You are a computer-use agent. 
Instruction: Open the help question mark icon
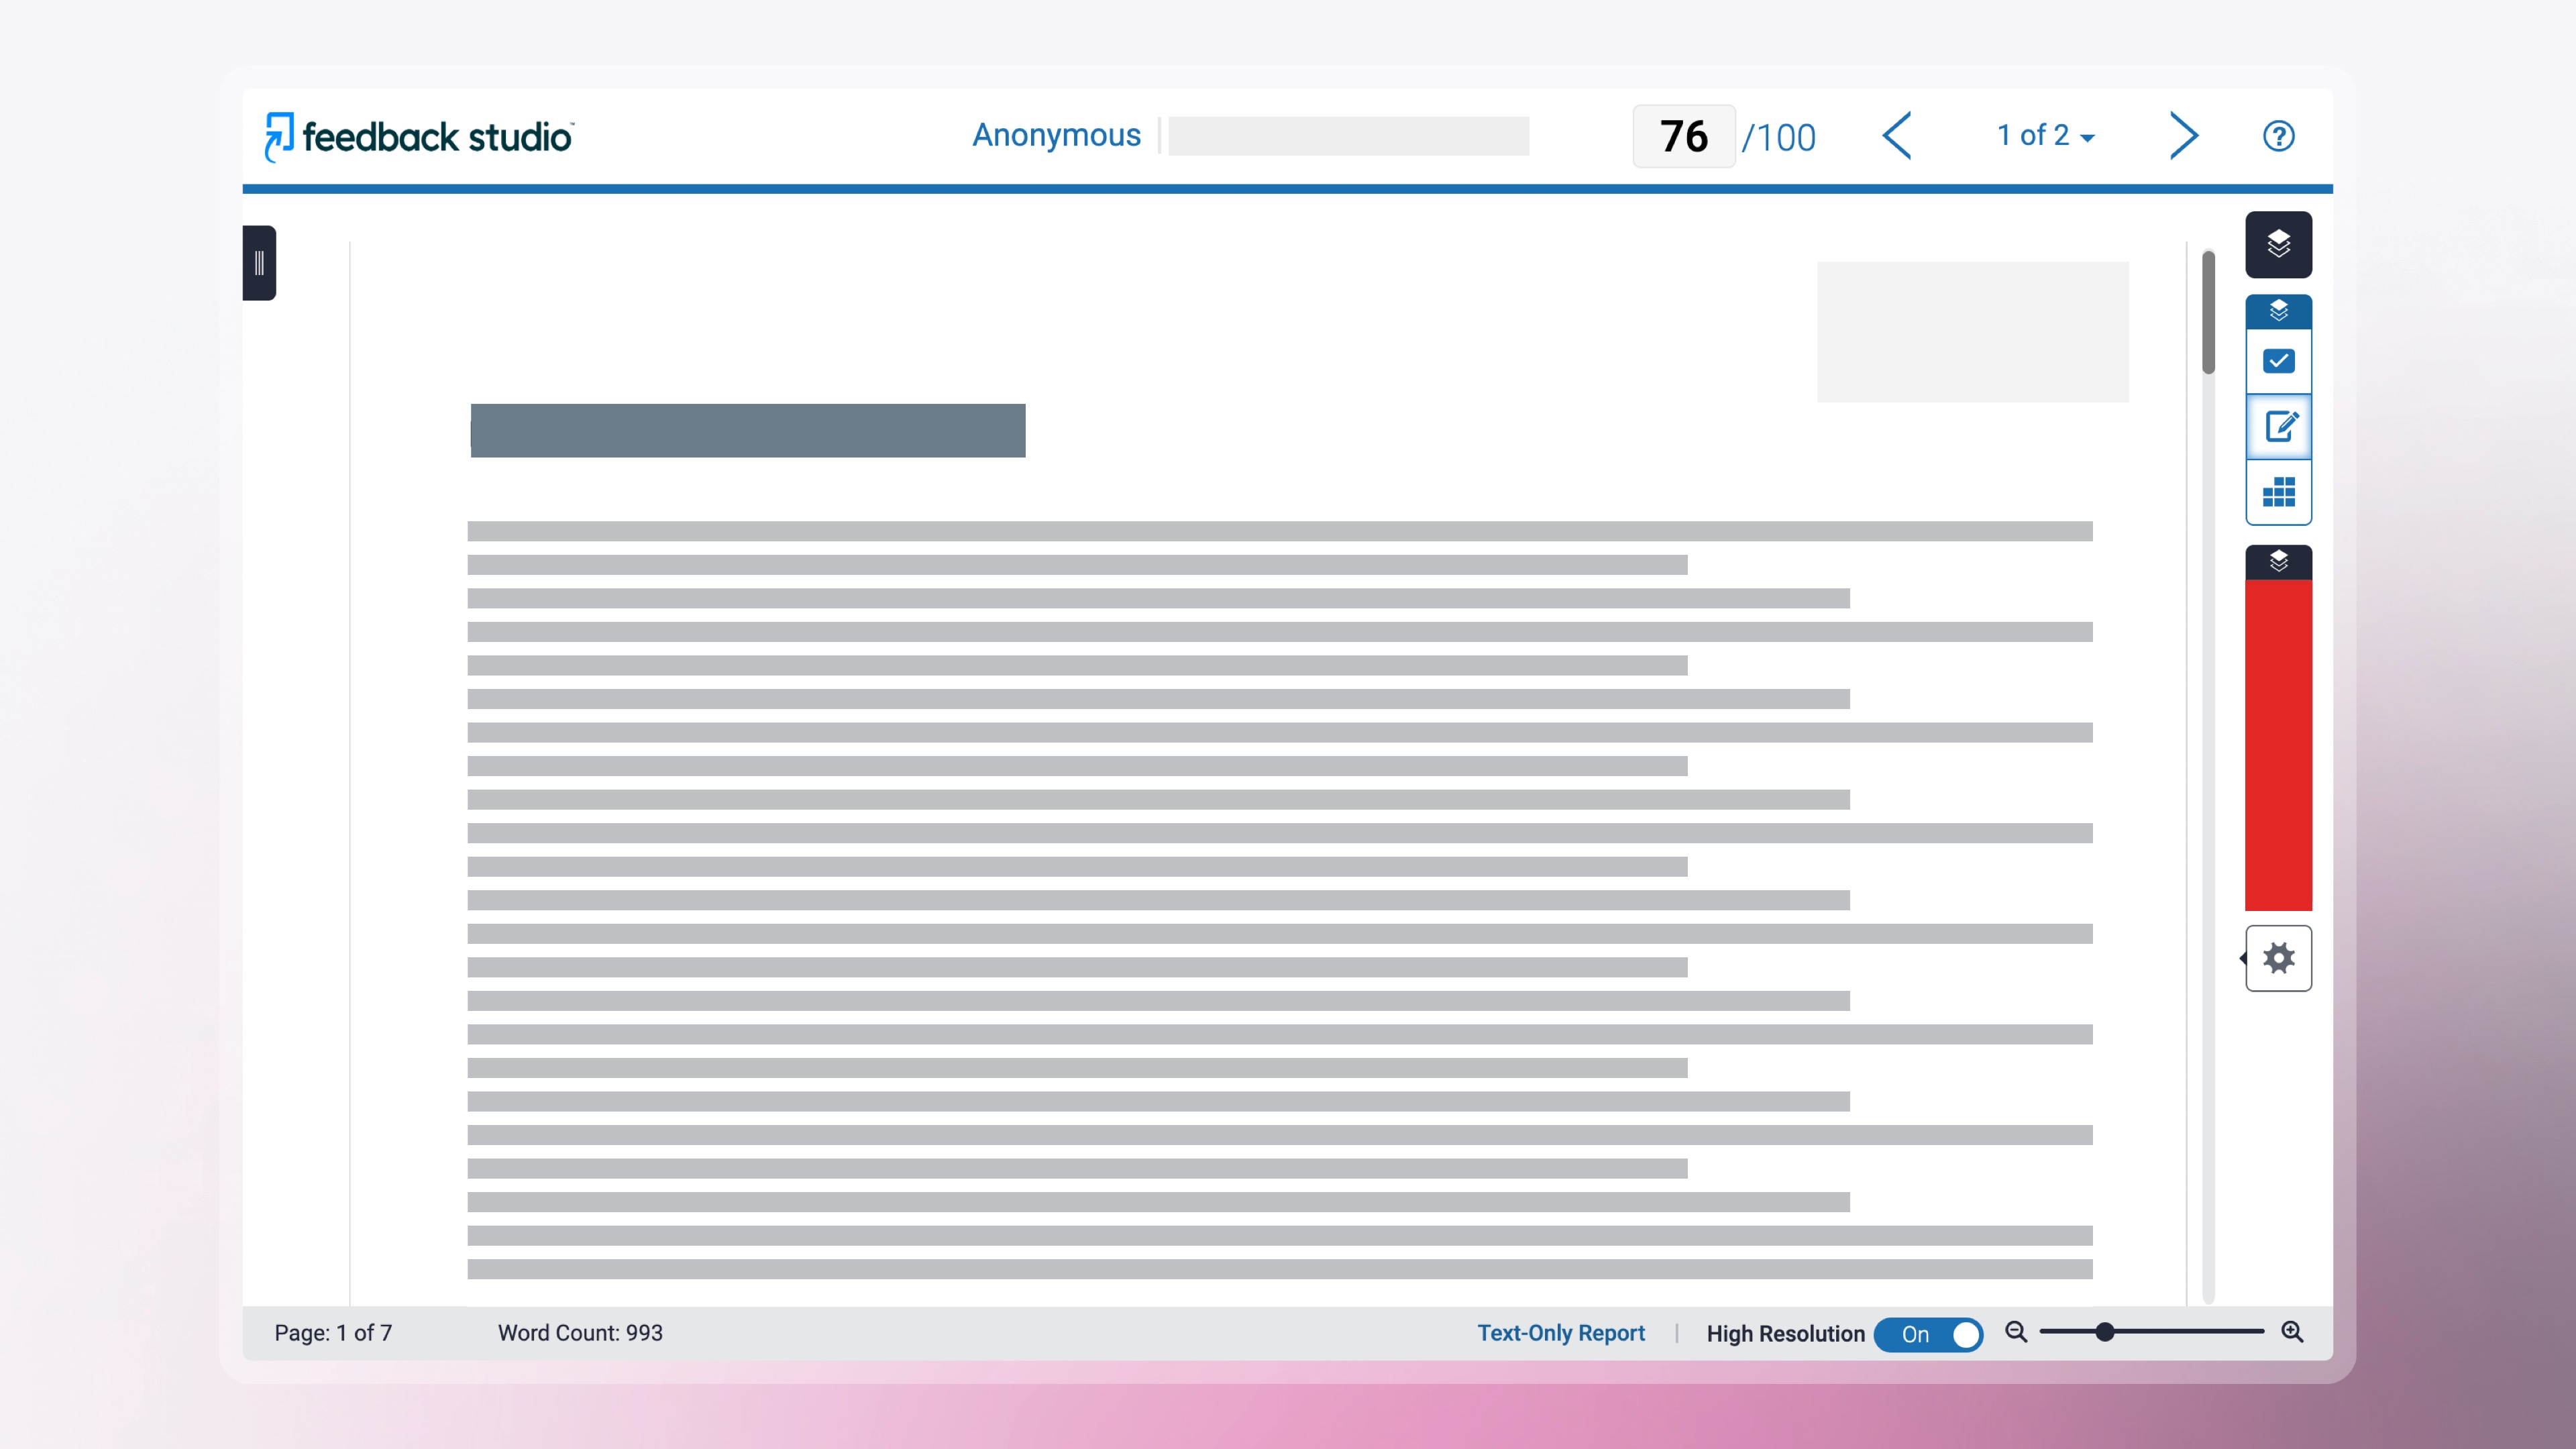(x=2278, y=136)
